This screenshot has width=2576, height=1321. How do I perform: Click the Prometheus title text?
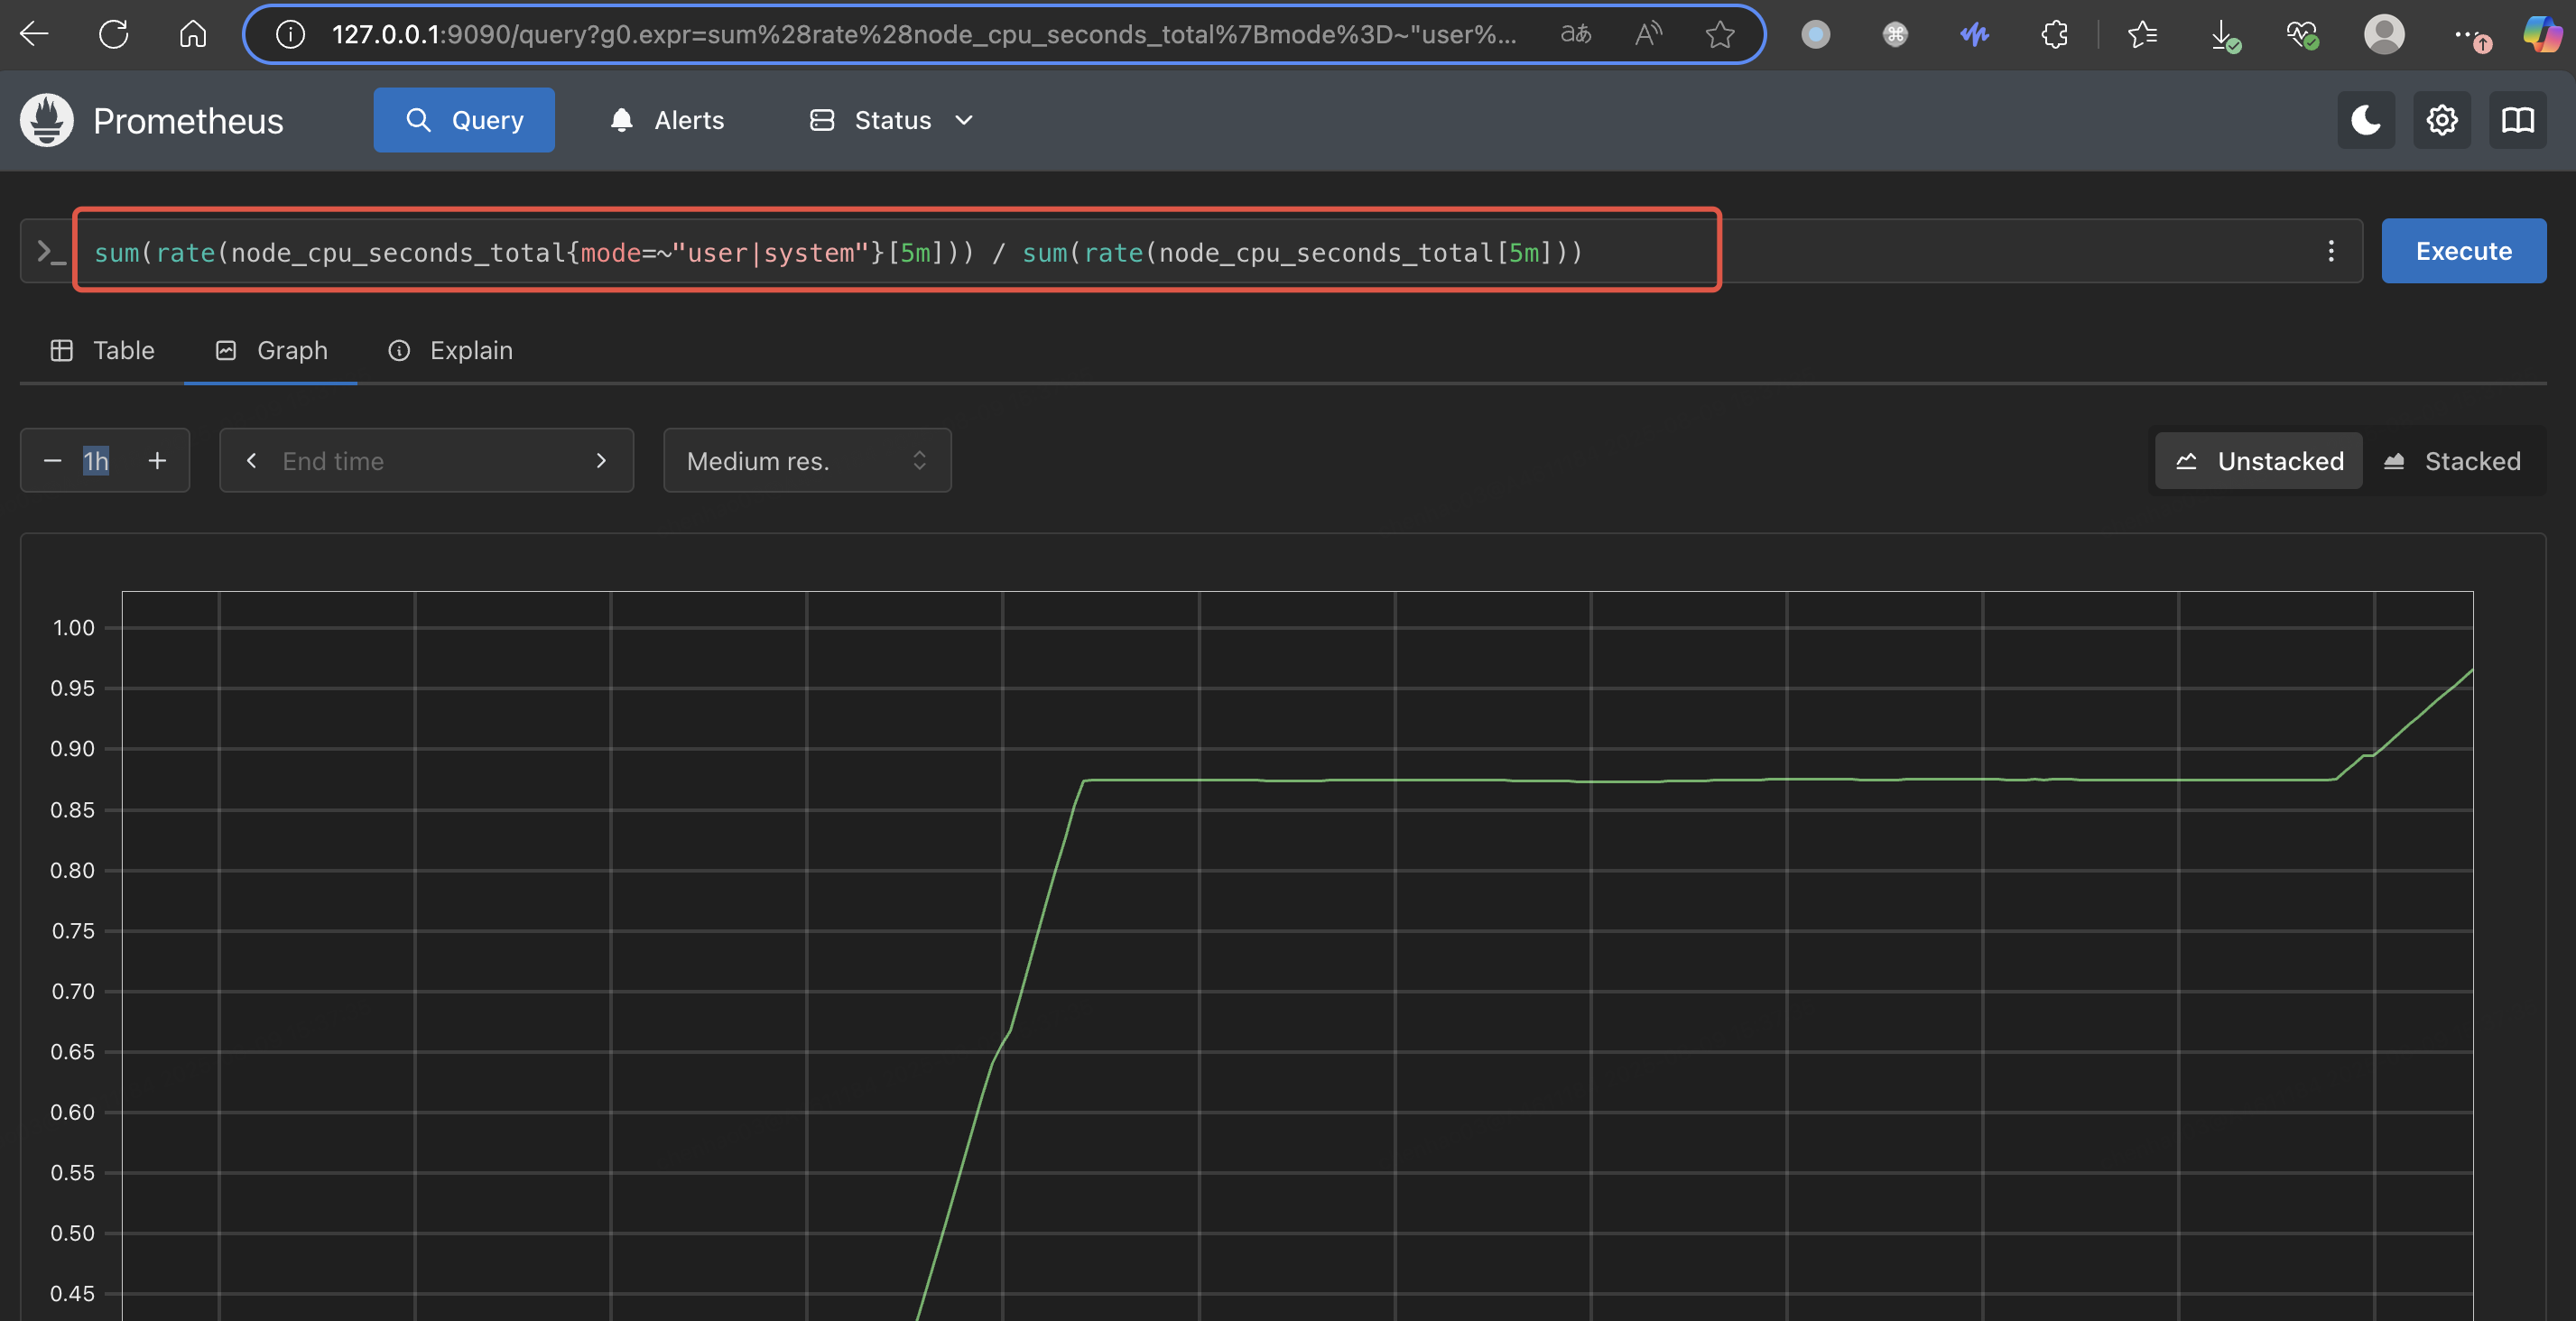pyautogui.click(x=188, y=121)
